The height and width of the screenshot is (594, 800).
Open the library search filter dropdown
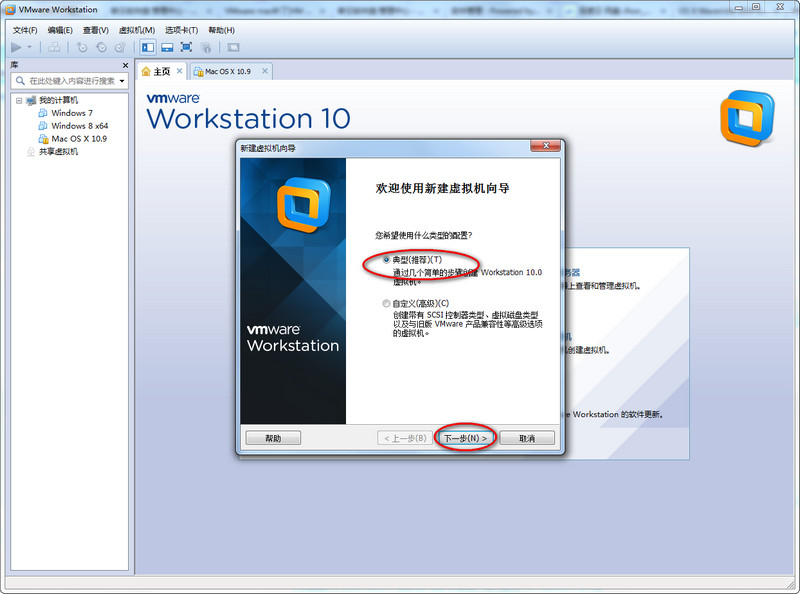(122, 81)
